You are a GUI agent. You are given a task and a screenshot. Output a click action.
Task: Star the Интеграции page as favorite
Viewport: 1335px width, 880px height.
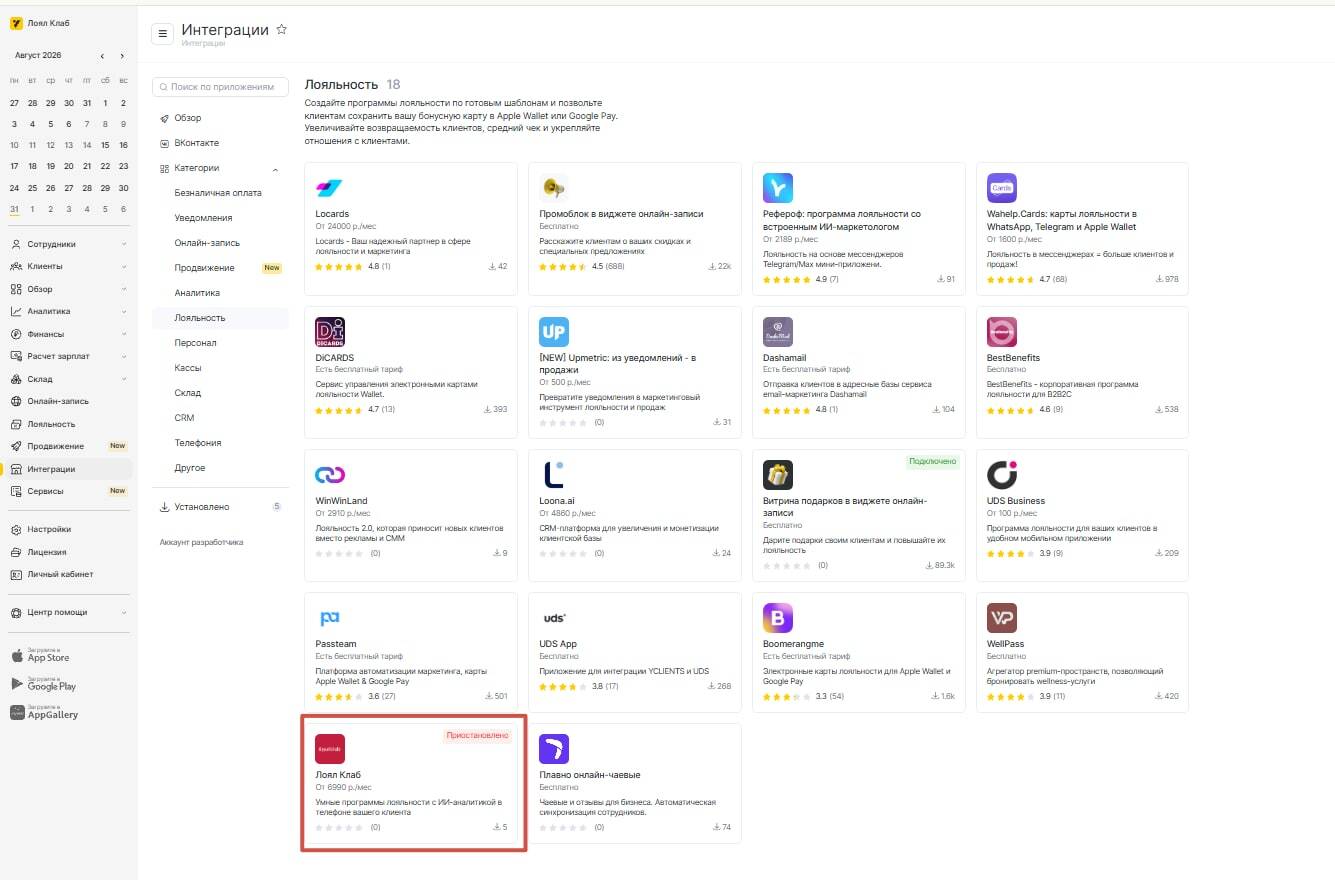click(x=281, y=30)
